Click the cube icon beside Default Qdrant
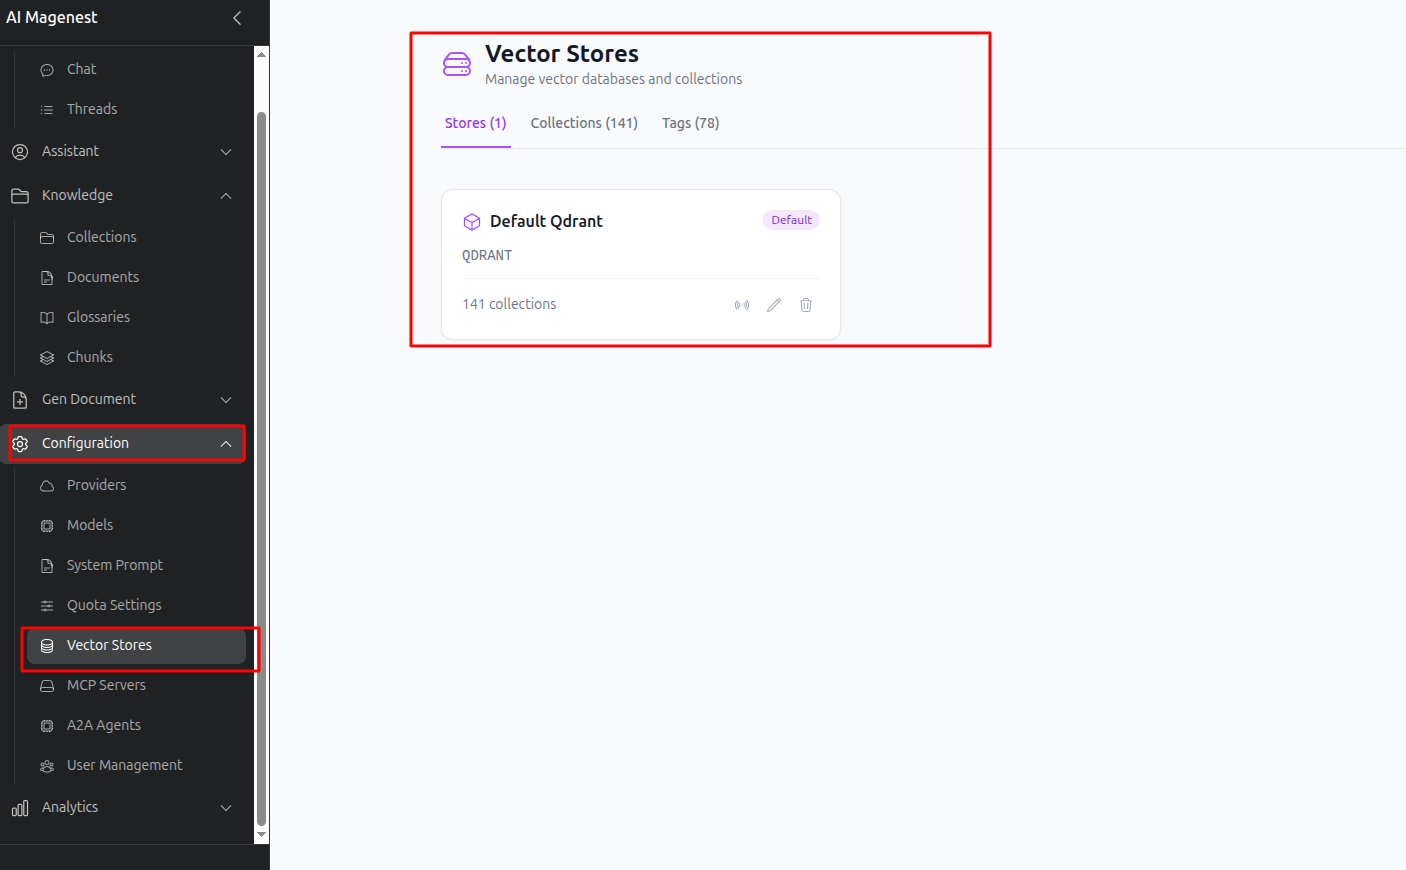Screen dimensions: 1406x870 [472, 222]
